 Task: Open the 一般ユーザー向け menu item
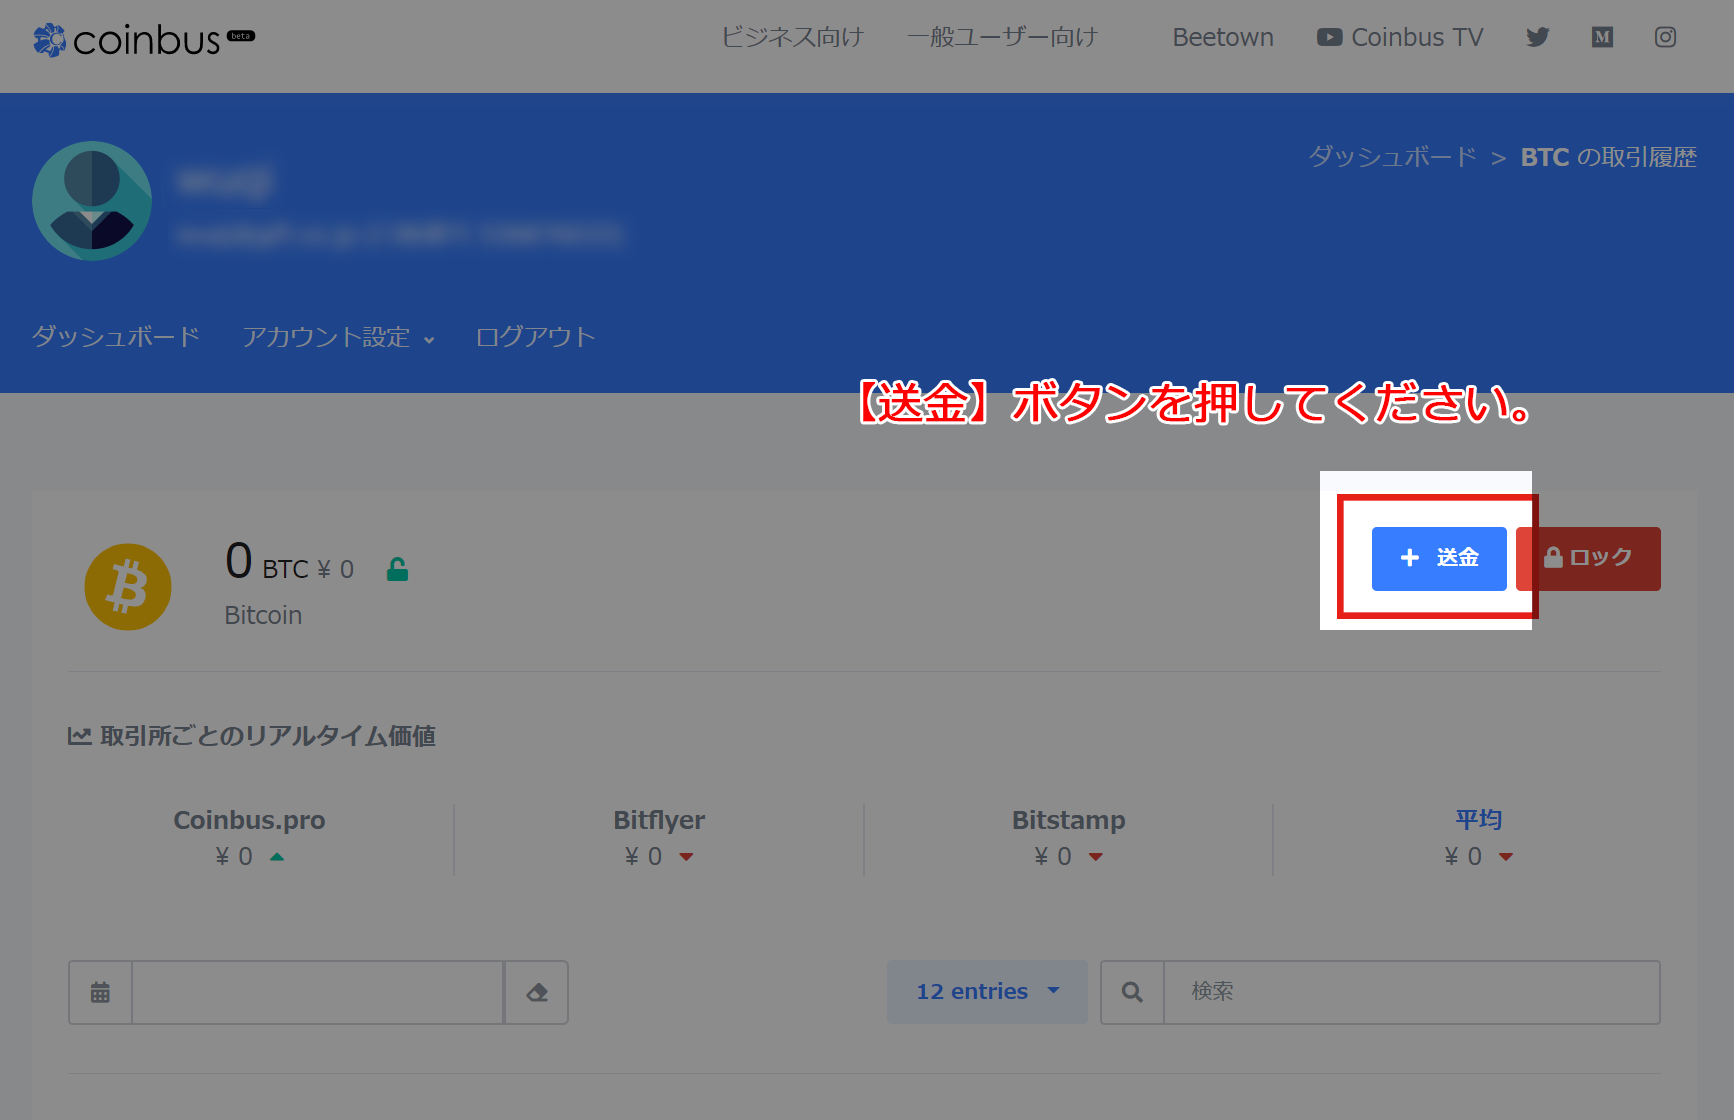tap(1002, 37)
